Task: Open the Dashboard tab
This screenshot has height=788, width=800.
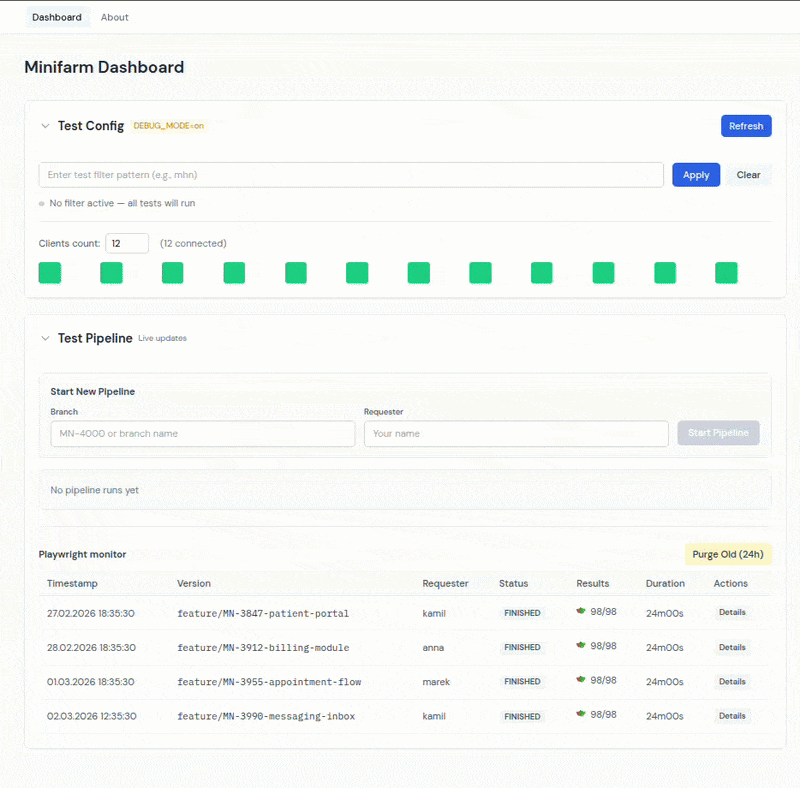Action: point(57,17)
